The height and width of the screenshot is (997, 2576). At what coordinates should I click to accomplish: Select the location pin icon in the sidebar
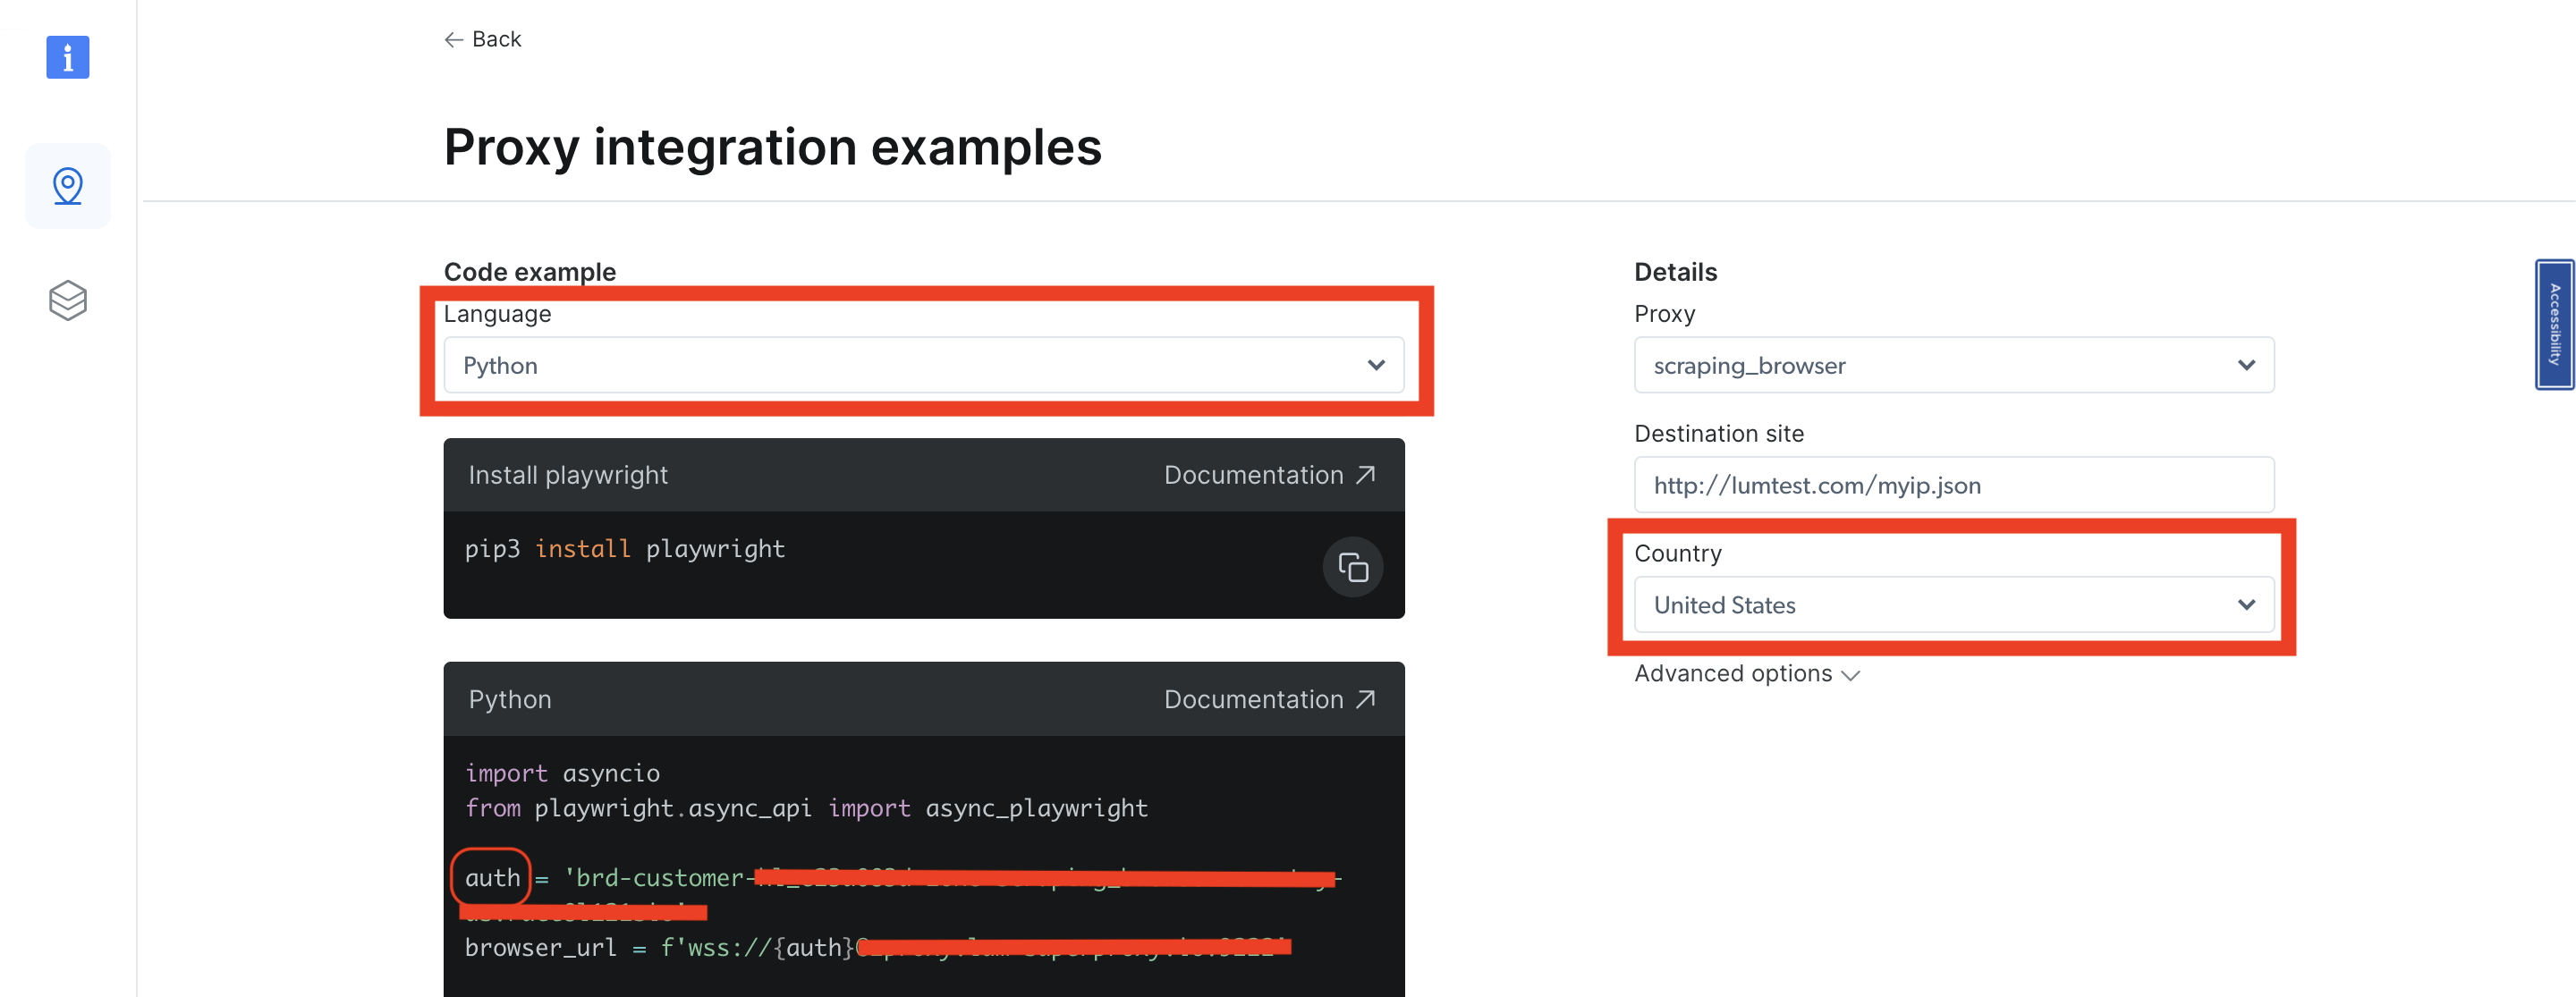coord(66,186)
